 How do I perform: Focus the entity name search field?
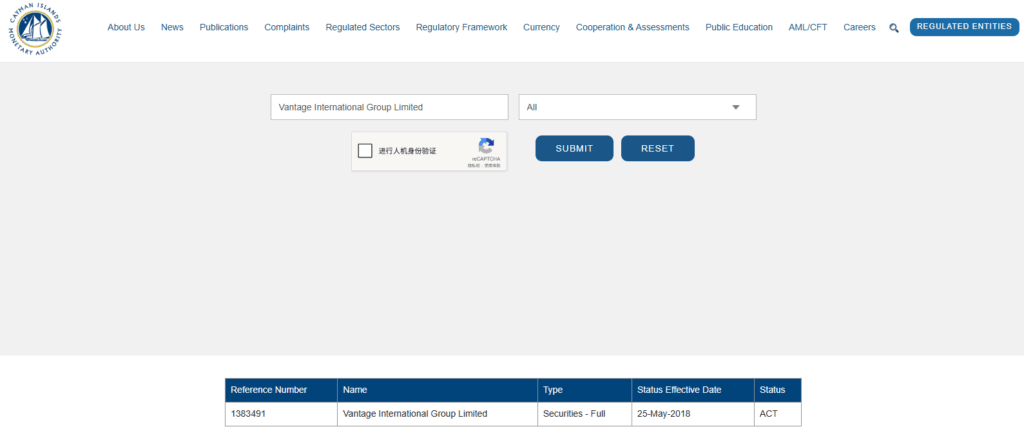pyautogui.click(x=389, y=107)
